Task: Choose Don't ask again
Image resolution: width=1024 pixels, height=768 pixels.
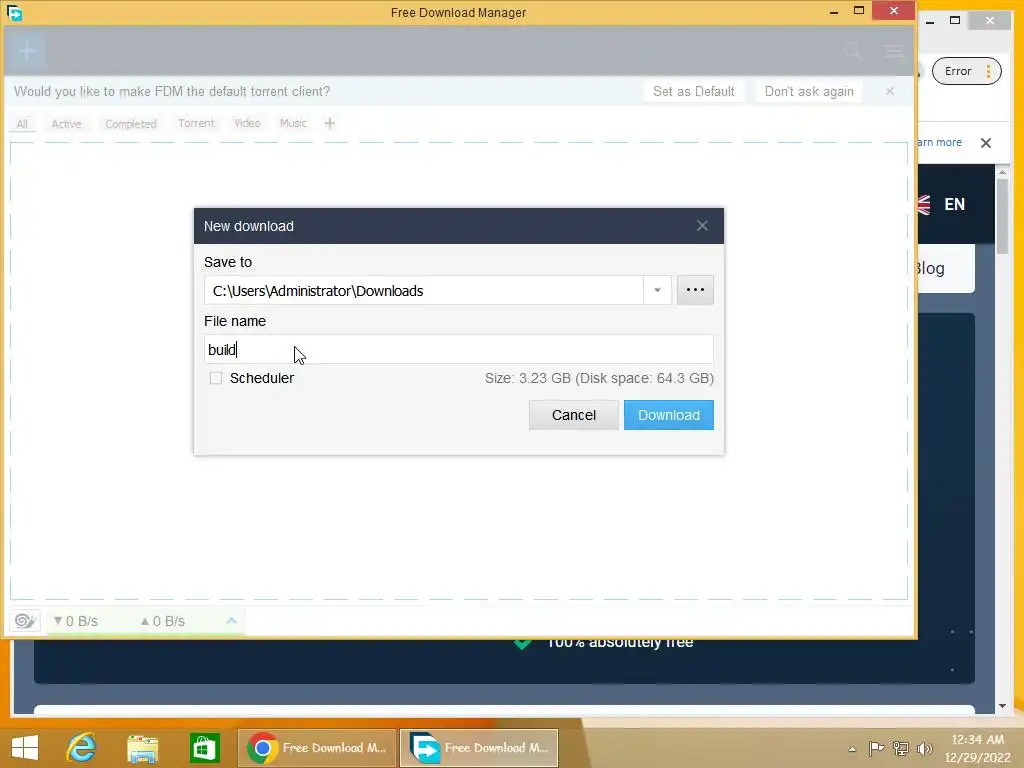Action: [x=808, y=91]
